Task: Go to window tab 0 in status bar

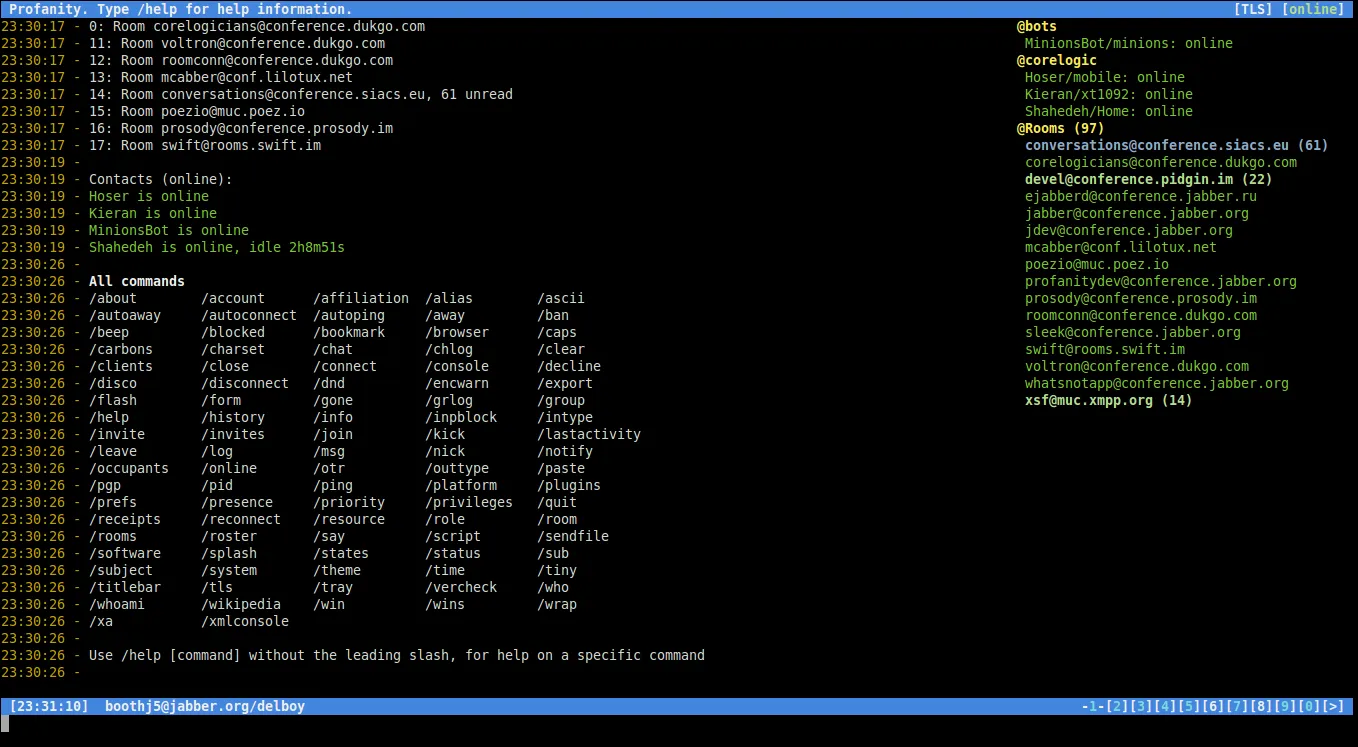Action: (x=1309, y=706)
